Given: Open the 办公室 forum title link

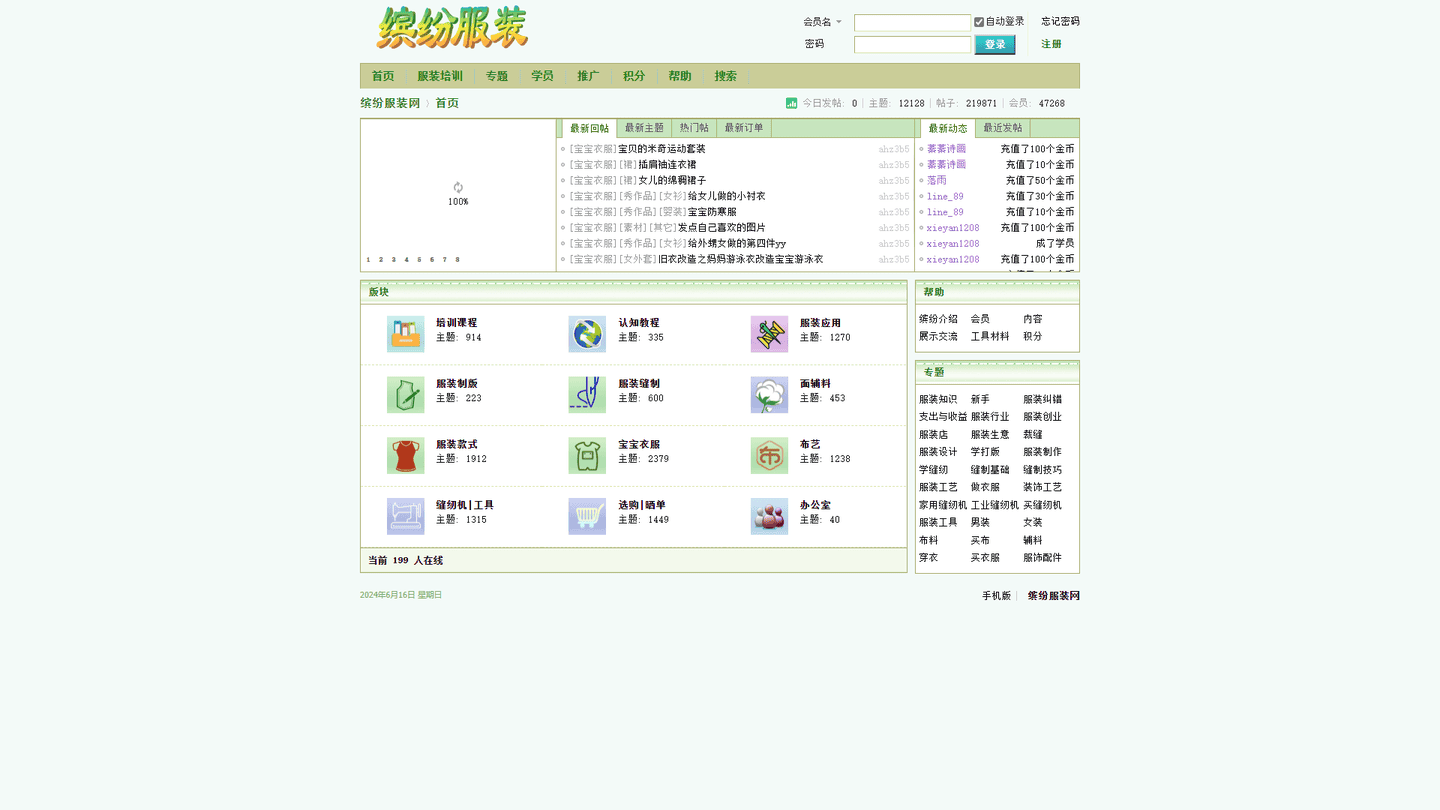Looking at the screenshot, I should point(815,505).
